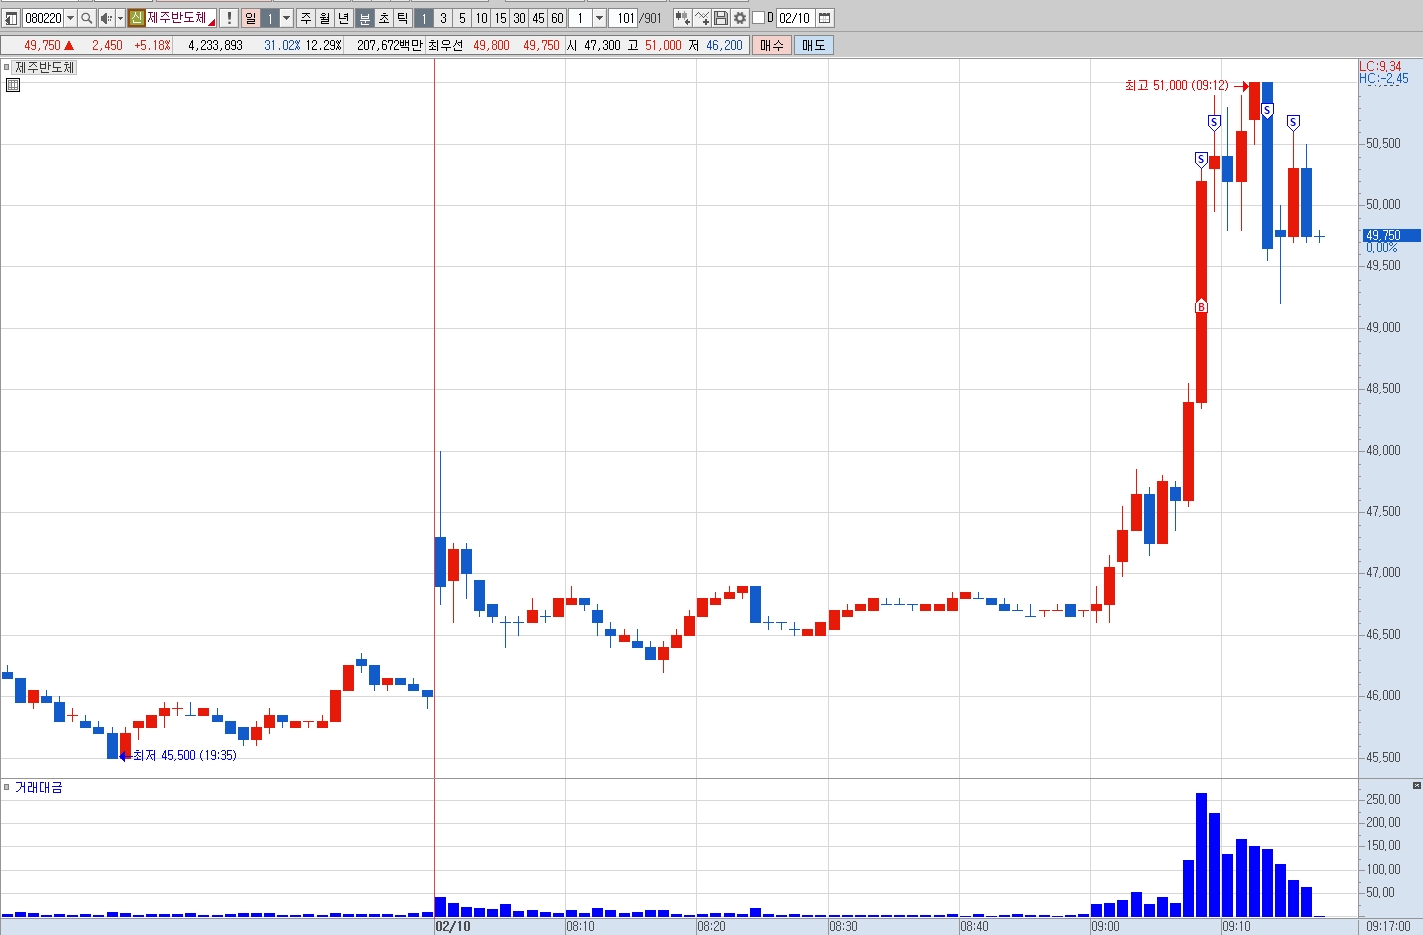Click the 거래대금 volume panel label

click(39, 788)
